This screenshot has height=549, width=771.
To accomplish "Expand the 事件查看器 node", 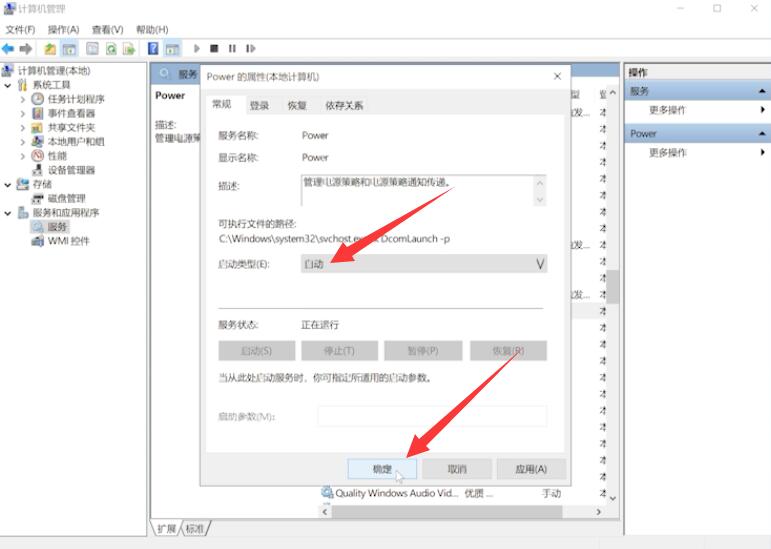I will point(23,114).
